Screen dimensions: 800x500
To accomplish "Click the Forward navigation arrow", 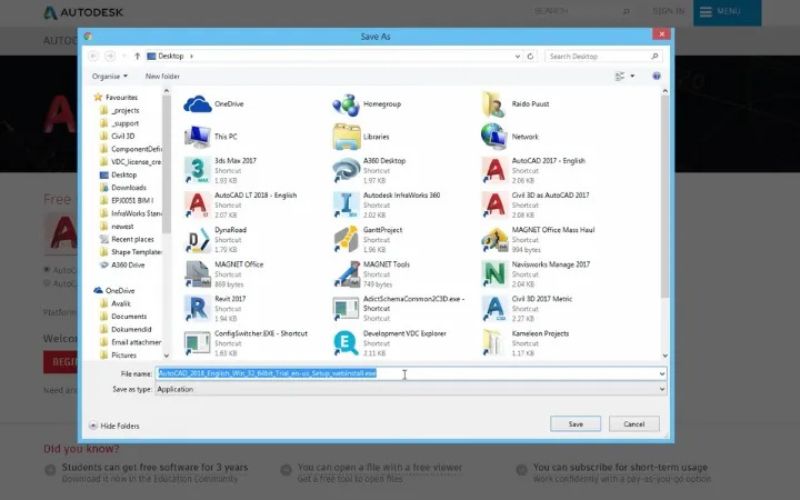I will tap(110, 56).
